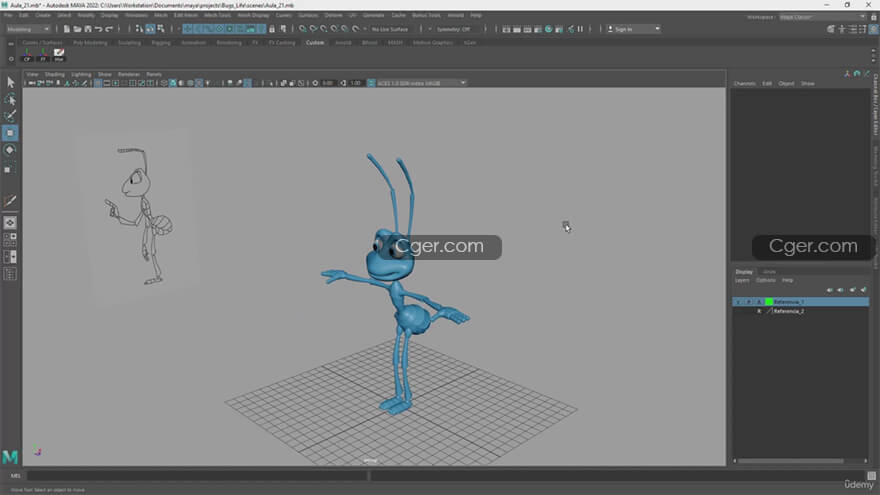Open Referencia_2 layer color swatch

tap(769, 311)
